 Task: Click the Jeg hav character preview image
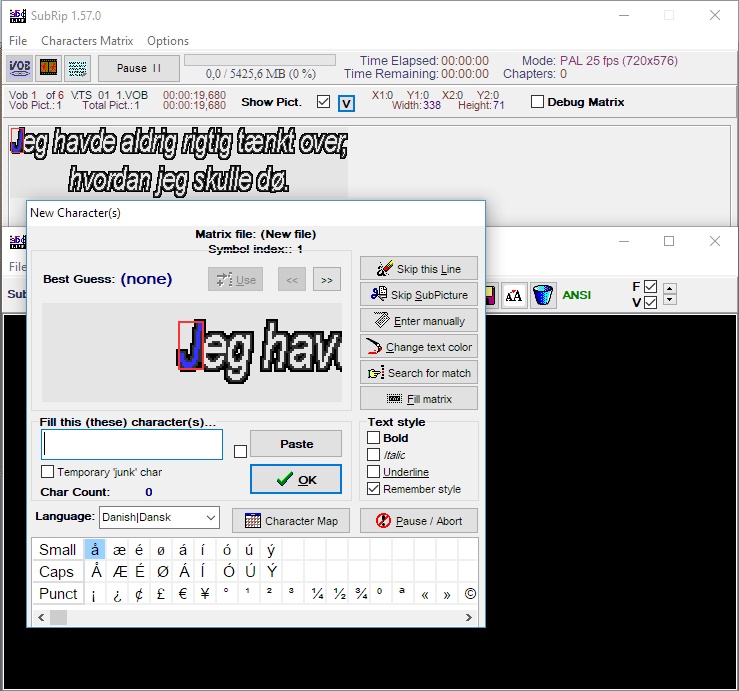pyautogui.click(x=192, y=352)
